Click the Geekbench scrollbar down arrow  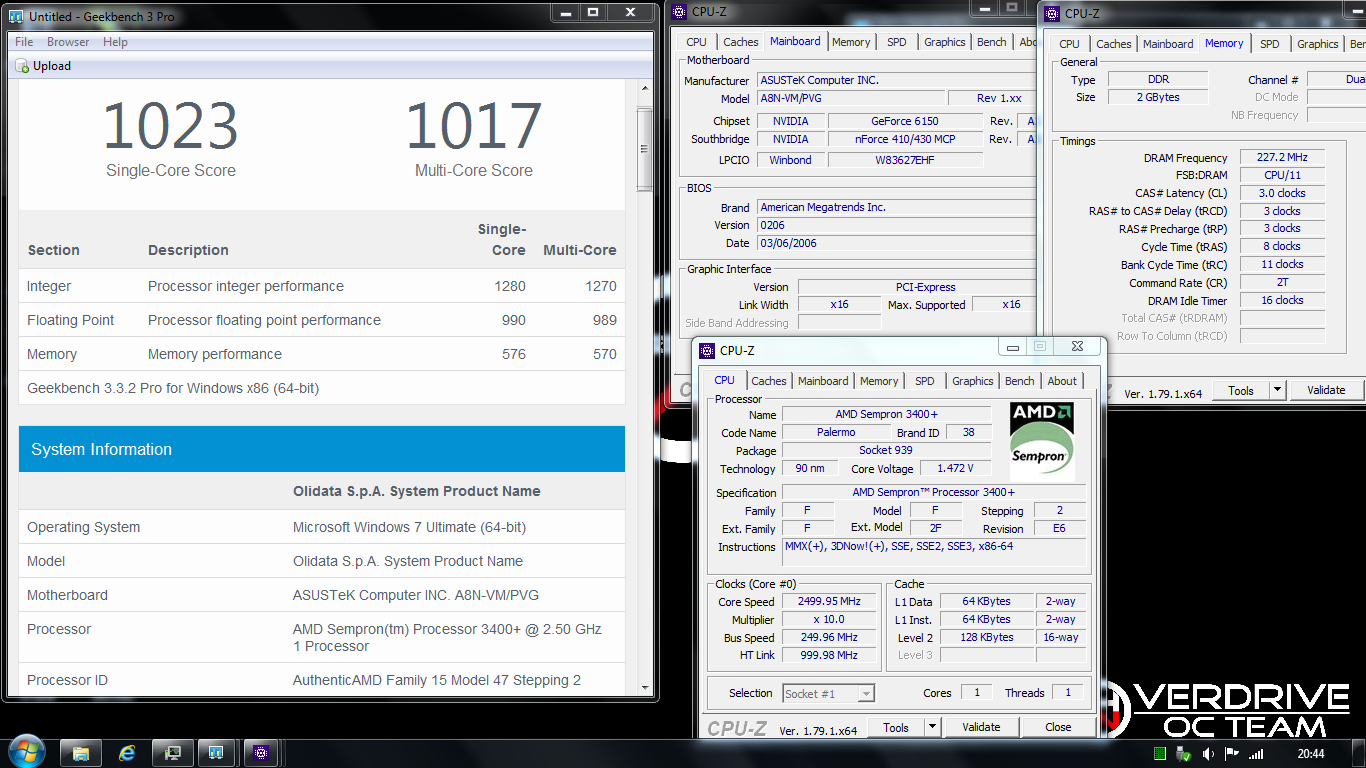[x=645, y=689]
